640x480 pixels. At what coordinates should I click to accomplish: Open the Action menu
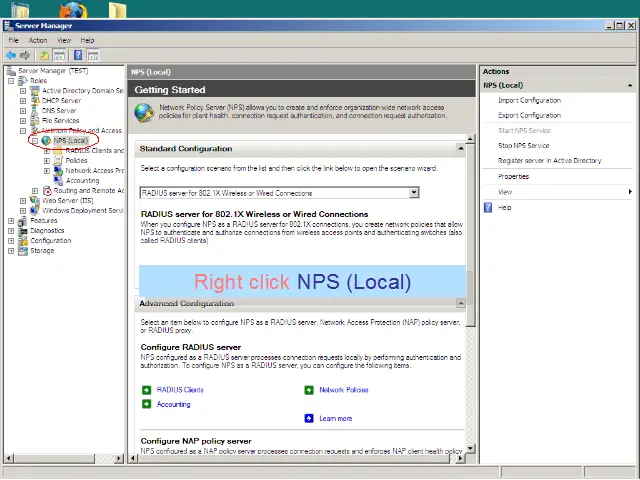[38, 40]
